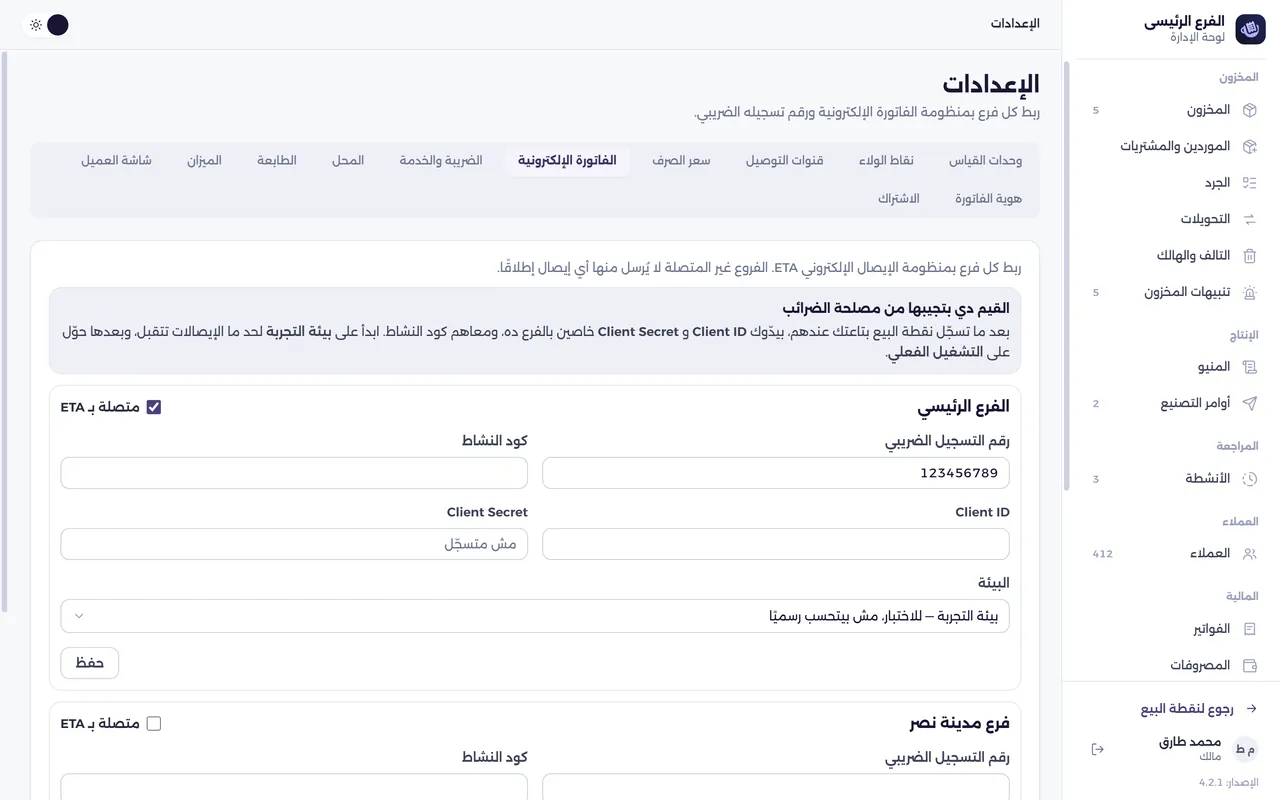Select the نقاط الولاء tab

[x=886, y=160]
